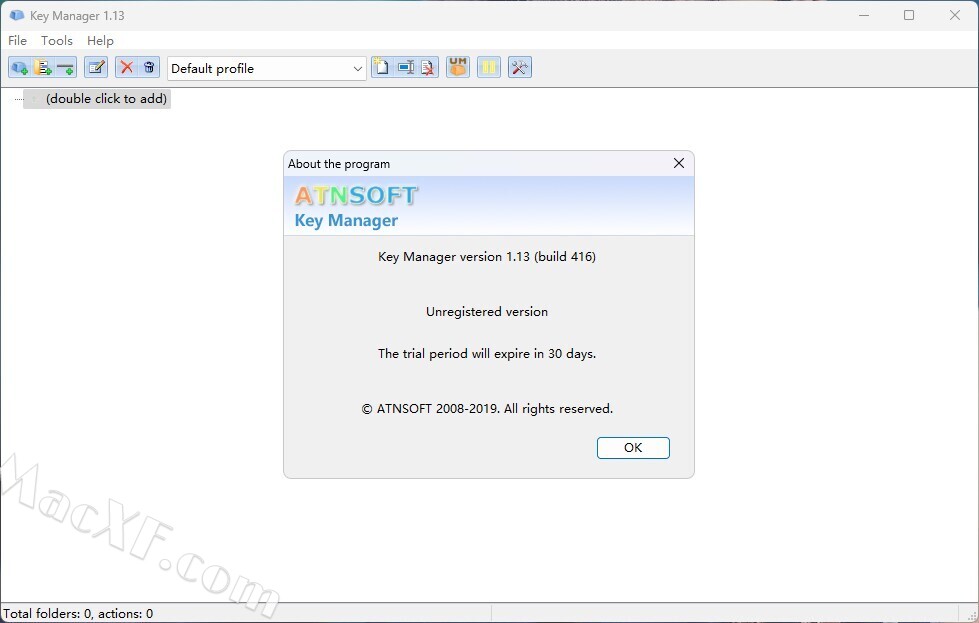Click the Add action icon

pyautogui.click(x=19, y=67)
